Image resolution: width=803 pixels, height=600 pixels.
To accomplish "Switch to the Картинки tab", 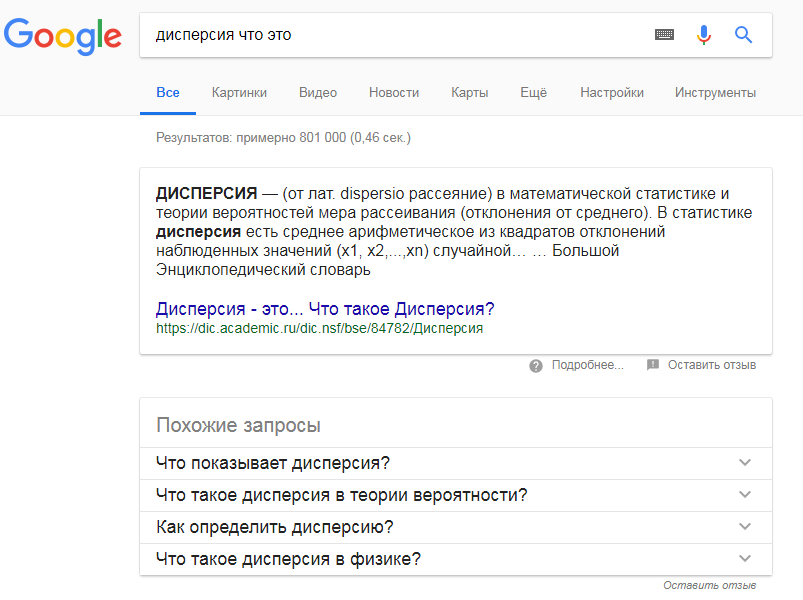I will coord(239,93).
